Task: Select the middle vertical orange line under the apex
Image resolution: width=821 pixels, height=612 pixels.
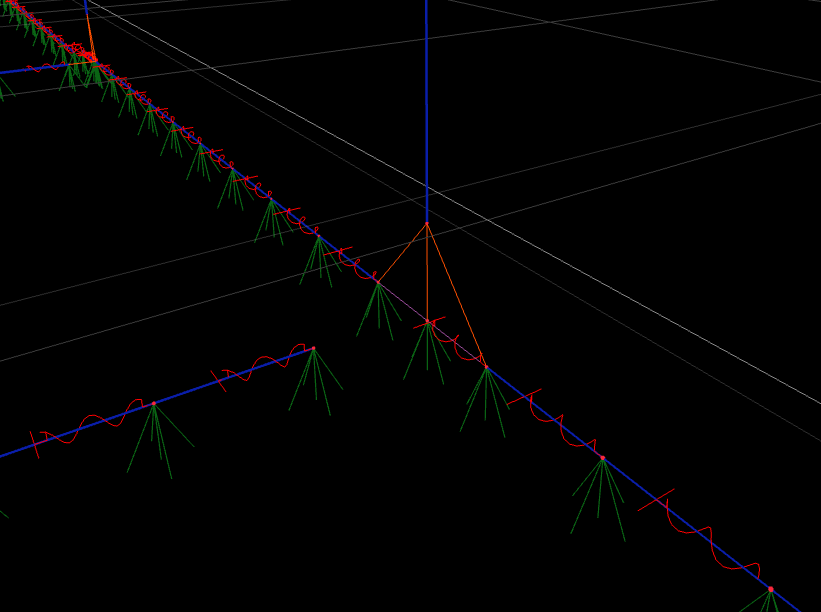Action: click(427, 272)
